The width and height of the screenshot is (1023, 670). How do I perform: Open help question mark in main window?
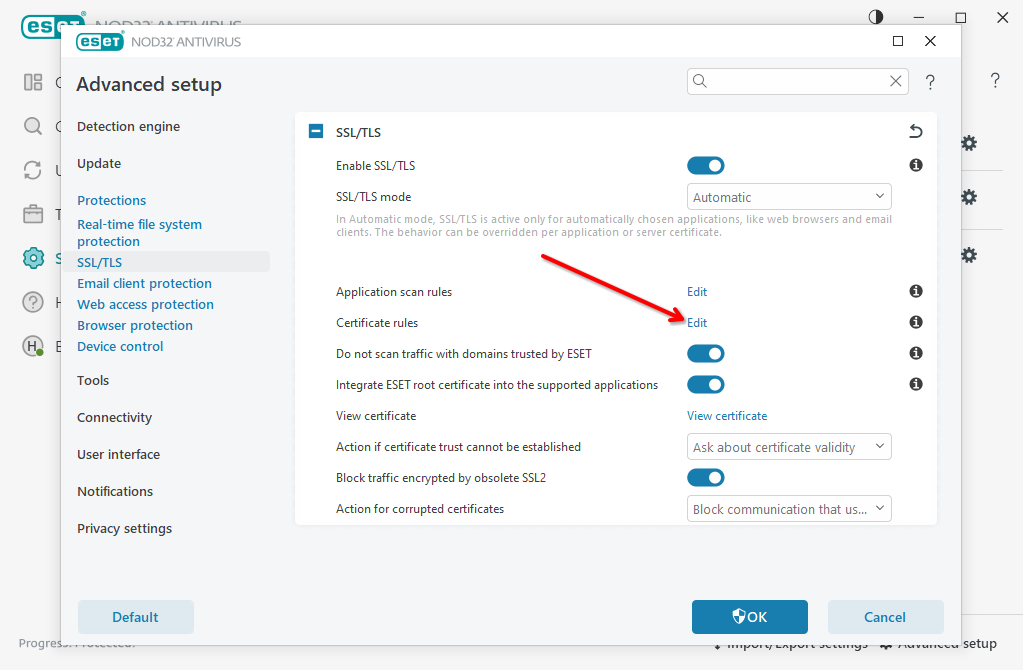995,80
